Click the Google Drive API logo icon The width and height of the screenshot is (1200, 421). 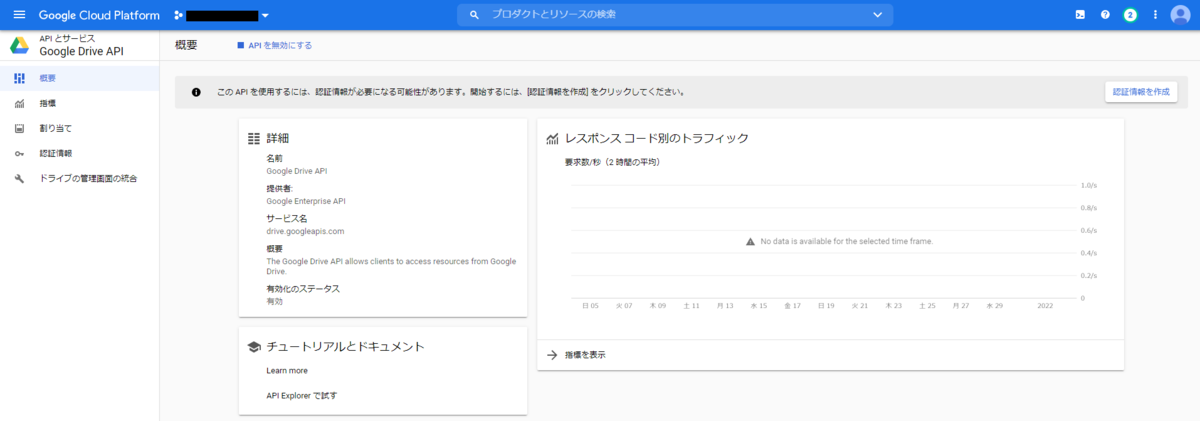[19, 45]
